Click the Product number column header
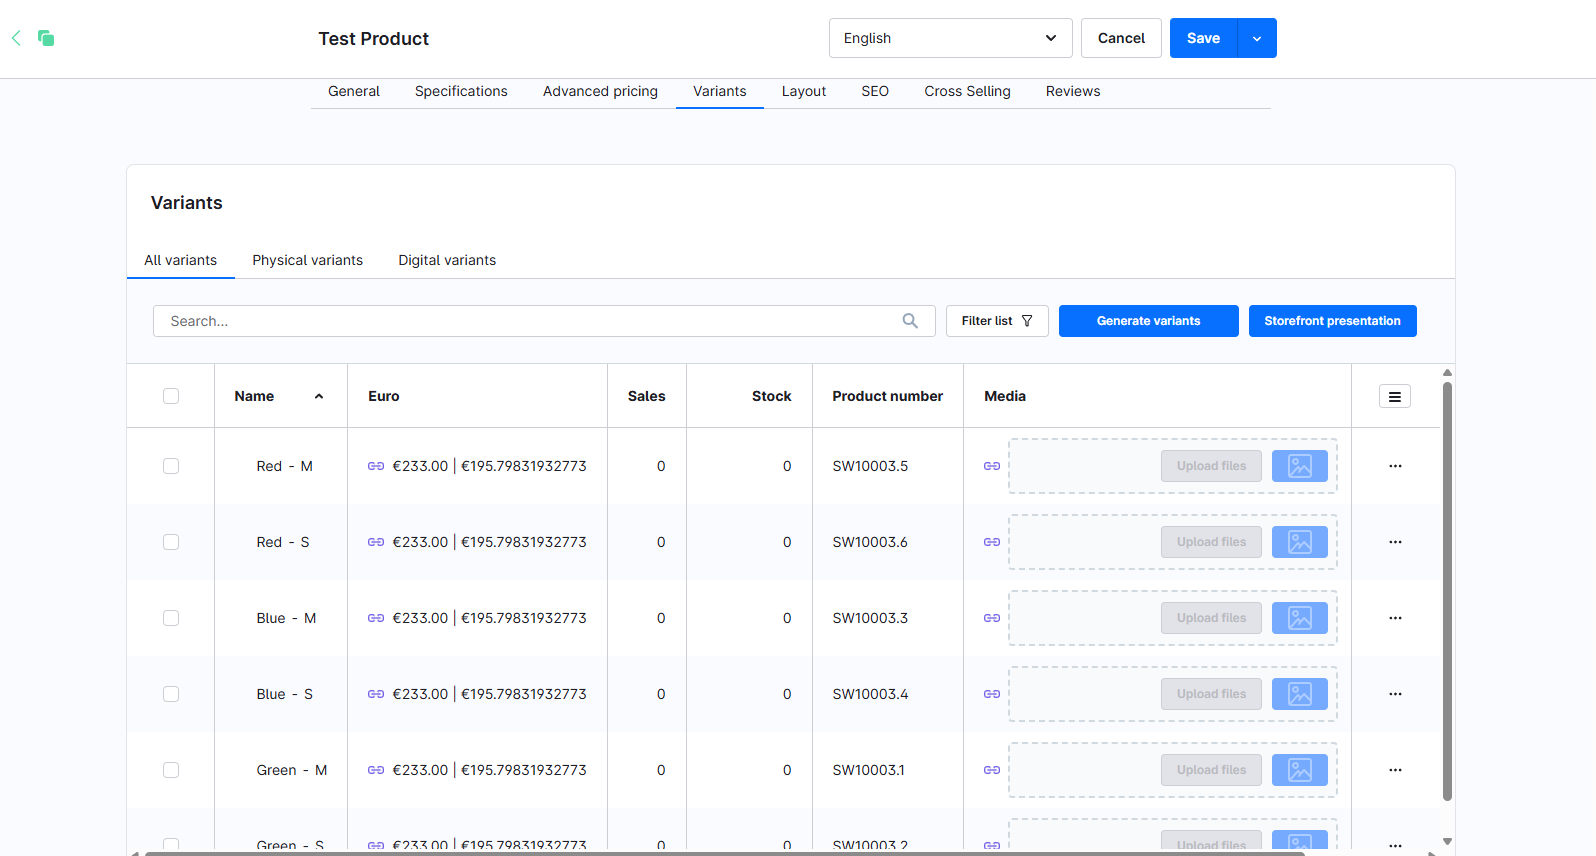 click(887, 396)
